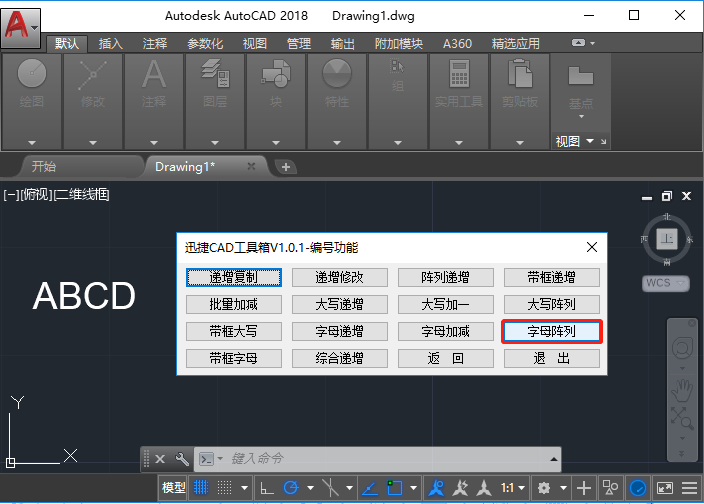Open the 1:1 annotation scale dropdown

[x=513, y=488]
